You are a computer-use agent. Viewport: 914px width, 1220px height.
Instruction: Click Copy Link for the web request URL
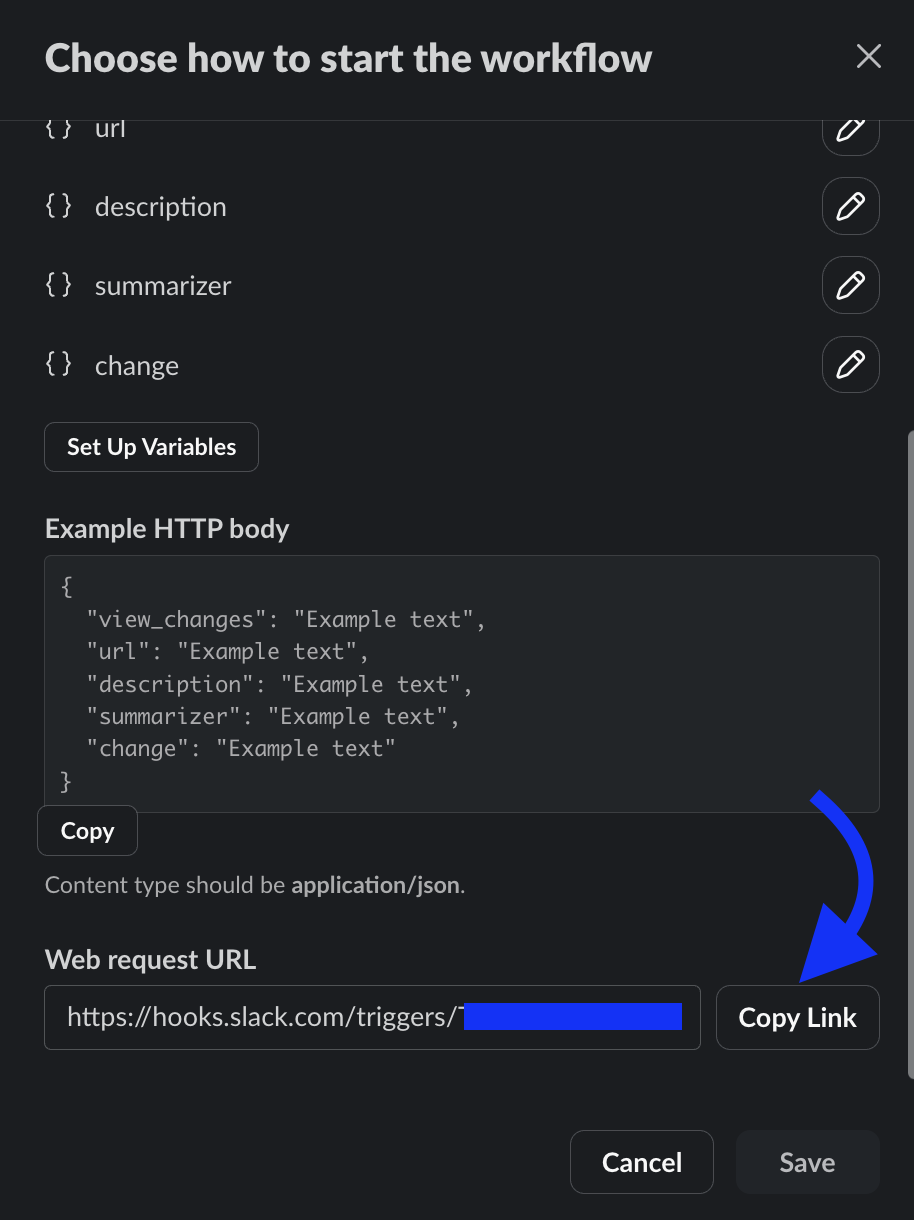point(798,1018)
